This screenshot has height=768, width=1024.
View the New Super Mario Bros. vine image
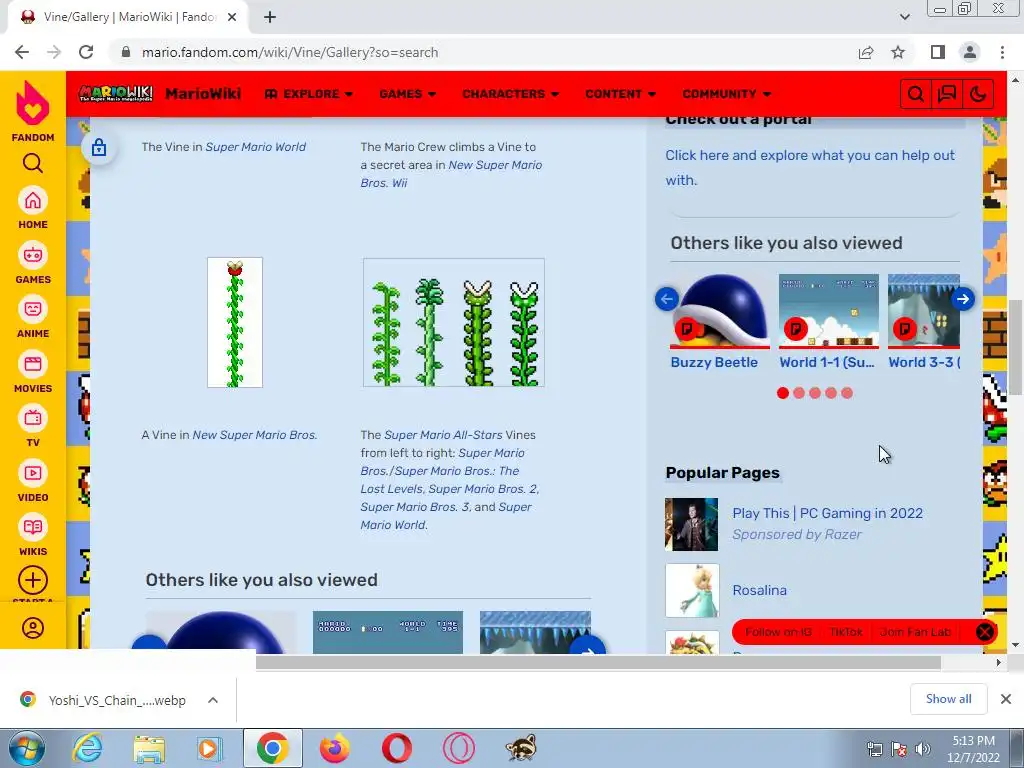tap(235, 323)
